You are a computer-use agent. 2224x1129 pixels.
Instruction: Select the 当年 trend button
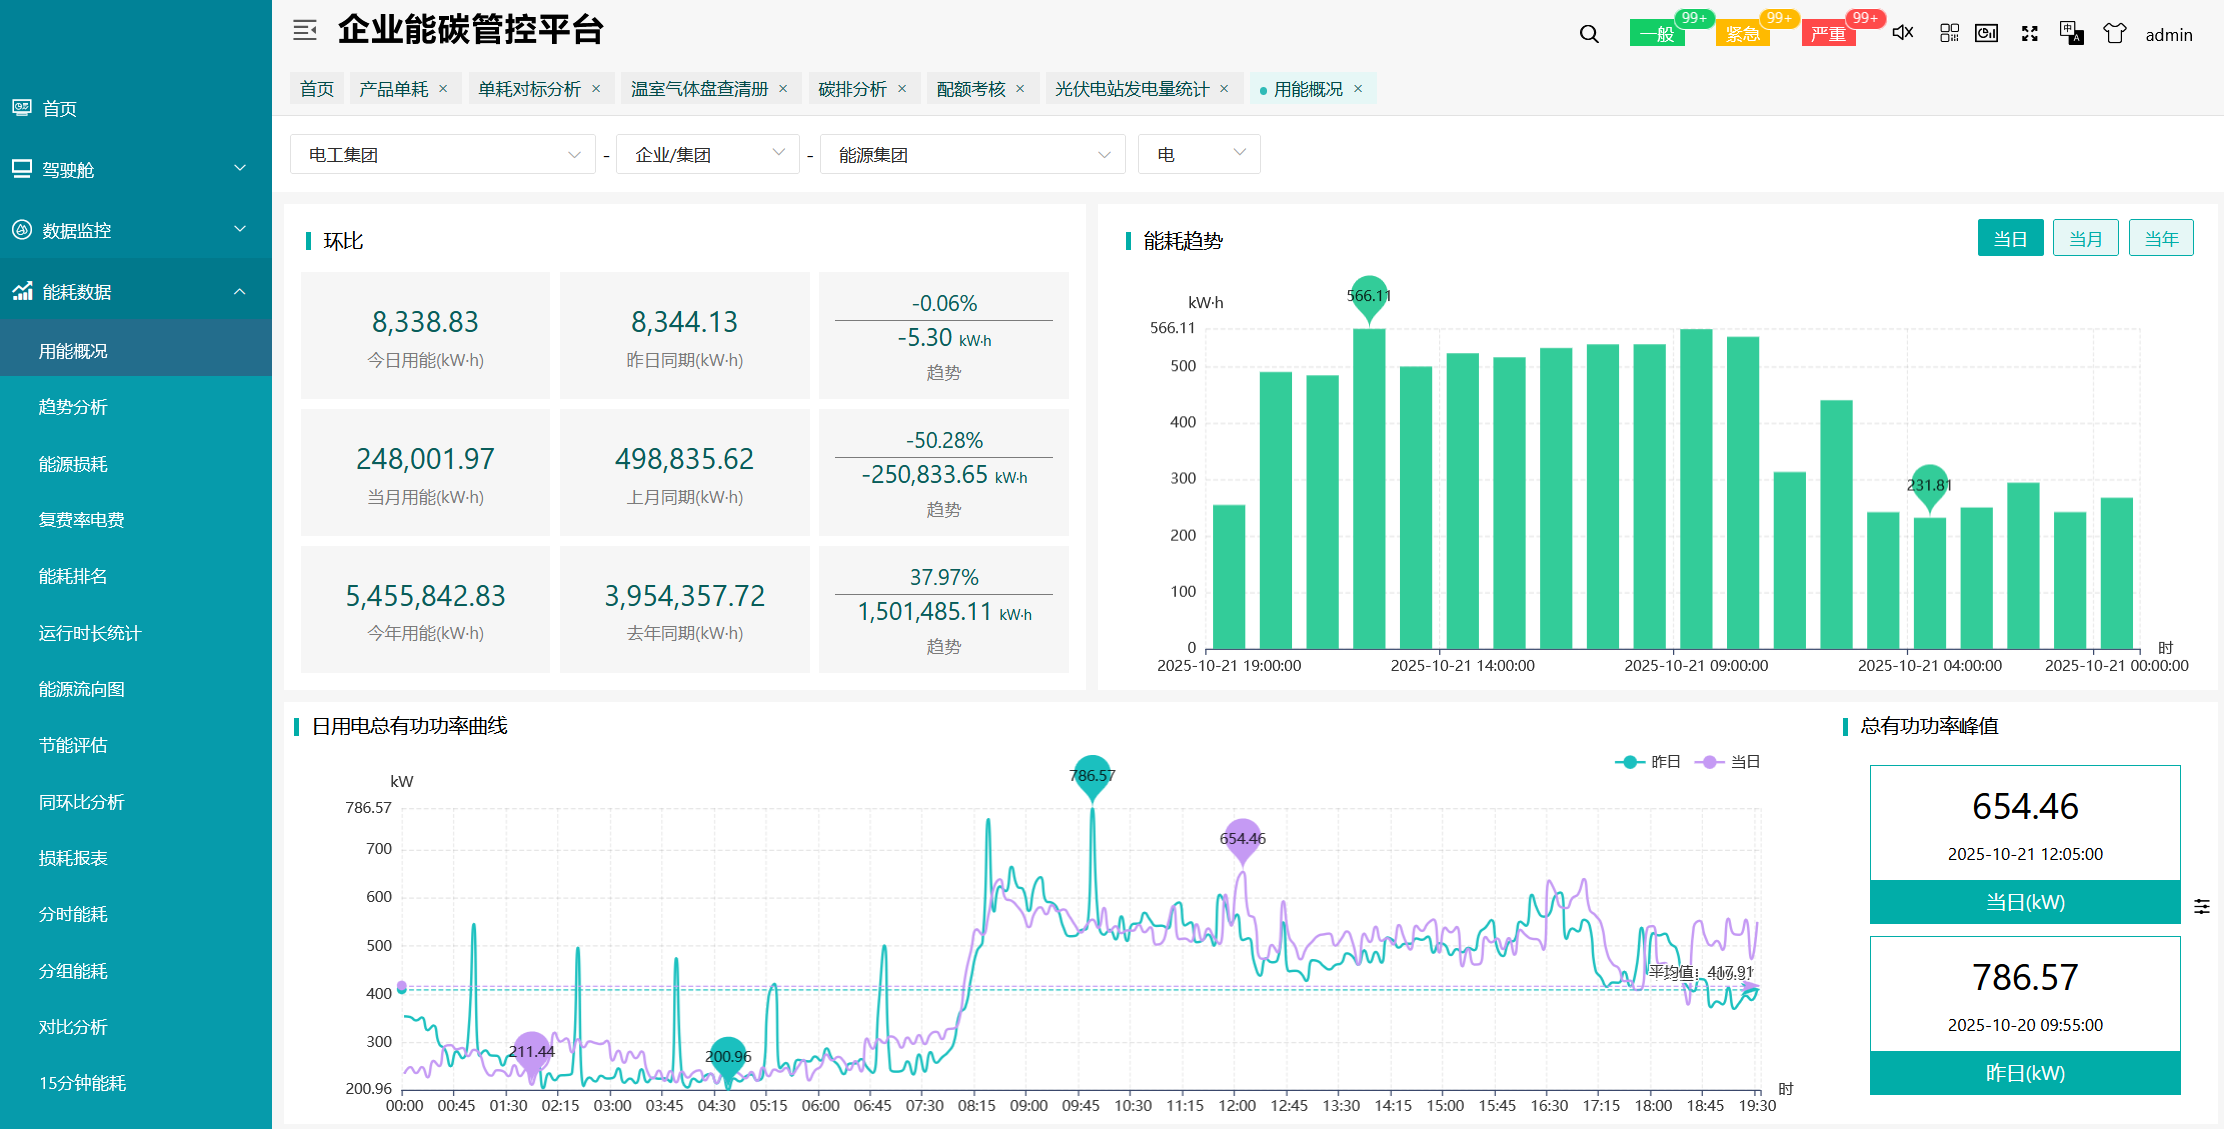click(x=2161, y=238)
